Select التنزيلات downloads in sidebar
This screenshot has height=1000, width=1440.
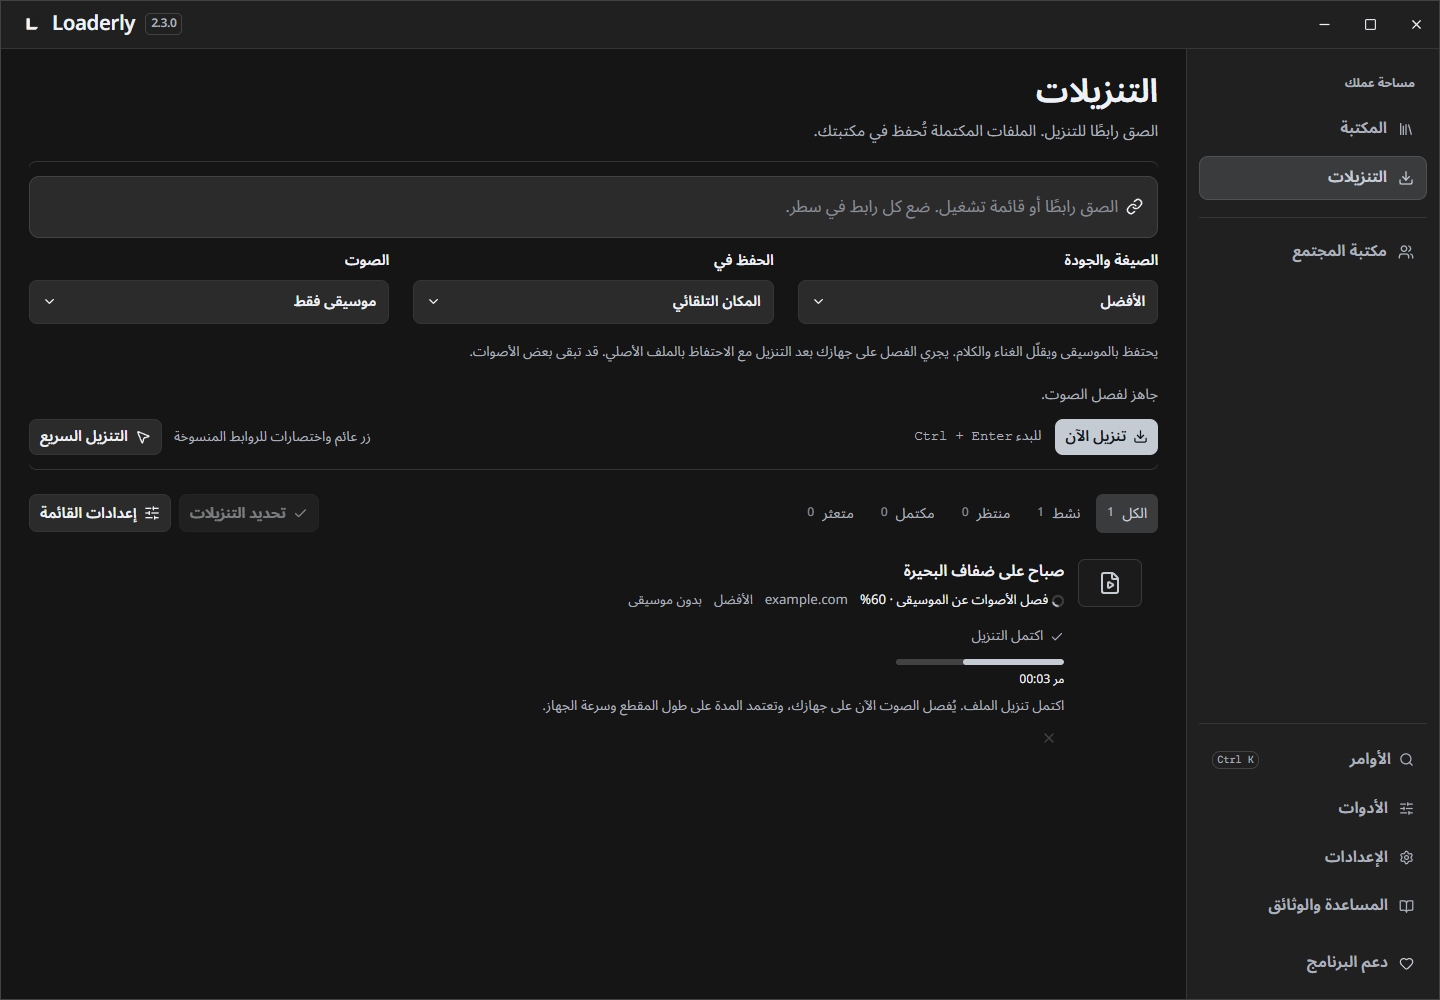(x=1312, y=177)
